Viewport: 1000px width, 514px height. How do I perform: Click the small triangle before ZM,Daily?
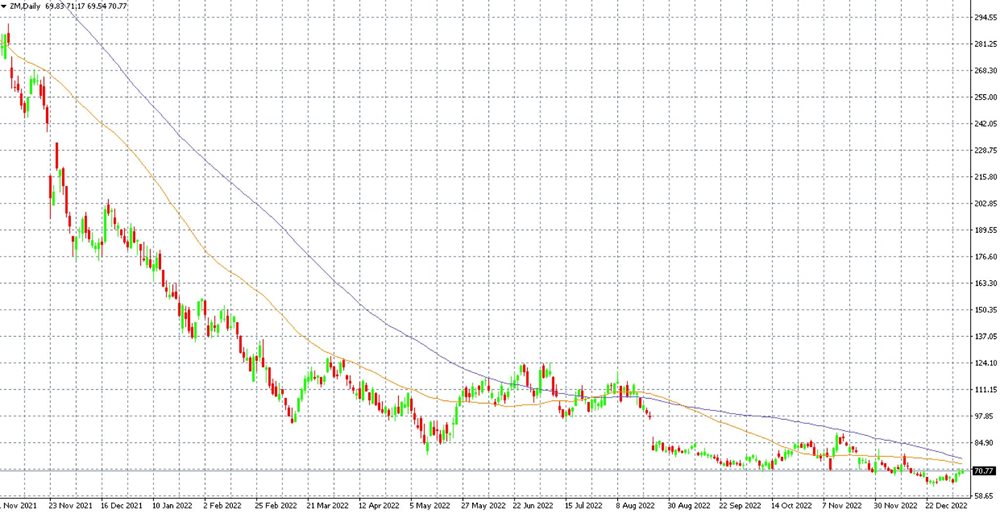click(x=4, y=5)
